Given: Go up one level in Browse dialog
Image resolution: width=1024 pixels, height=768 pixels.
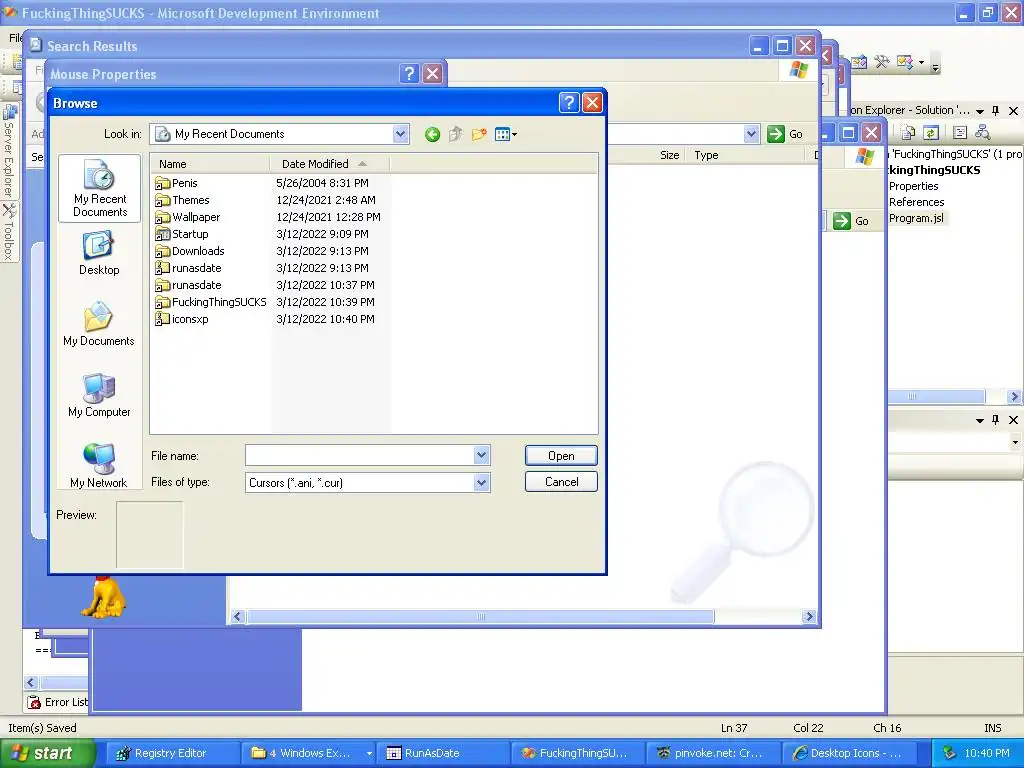Looking at the screenshot, I should pyautogui.click(x=455, y=135).
